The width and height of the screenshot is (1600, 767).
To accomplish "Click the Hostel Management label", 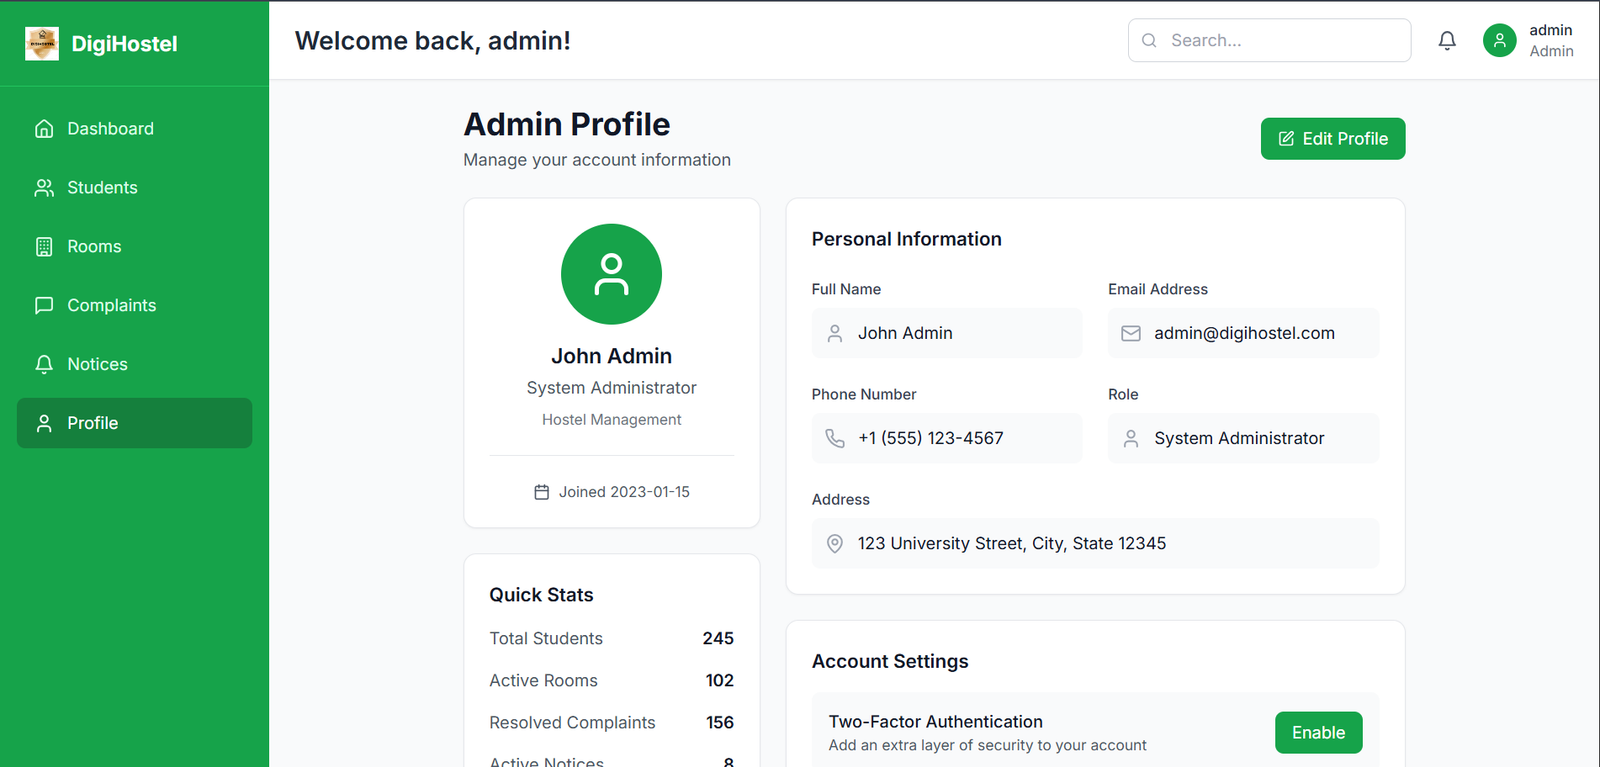I will (611, 420).
